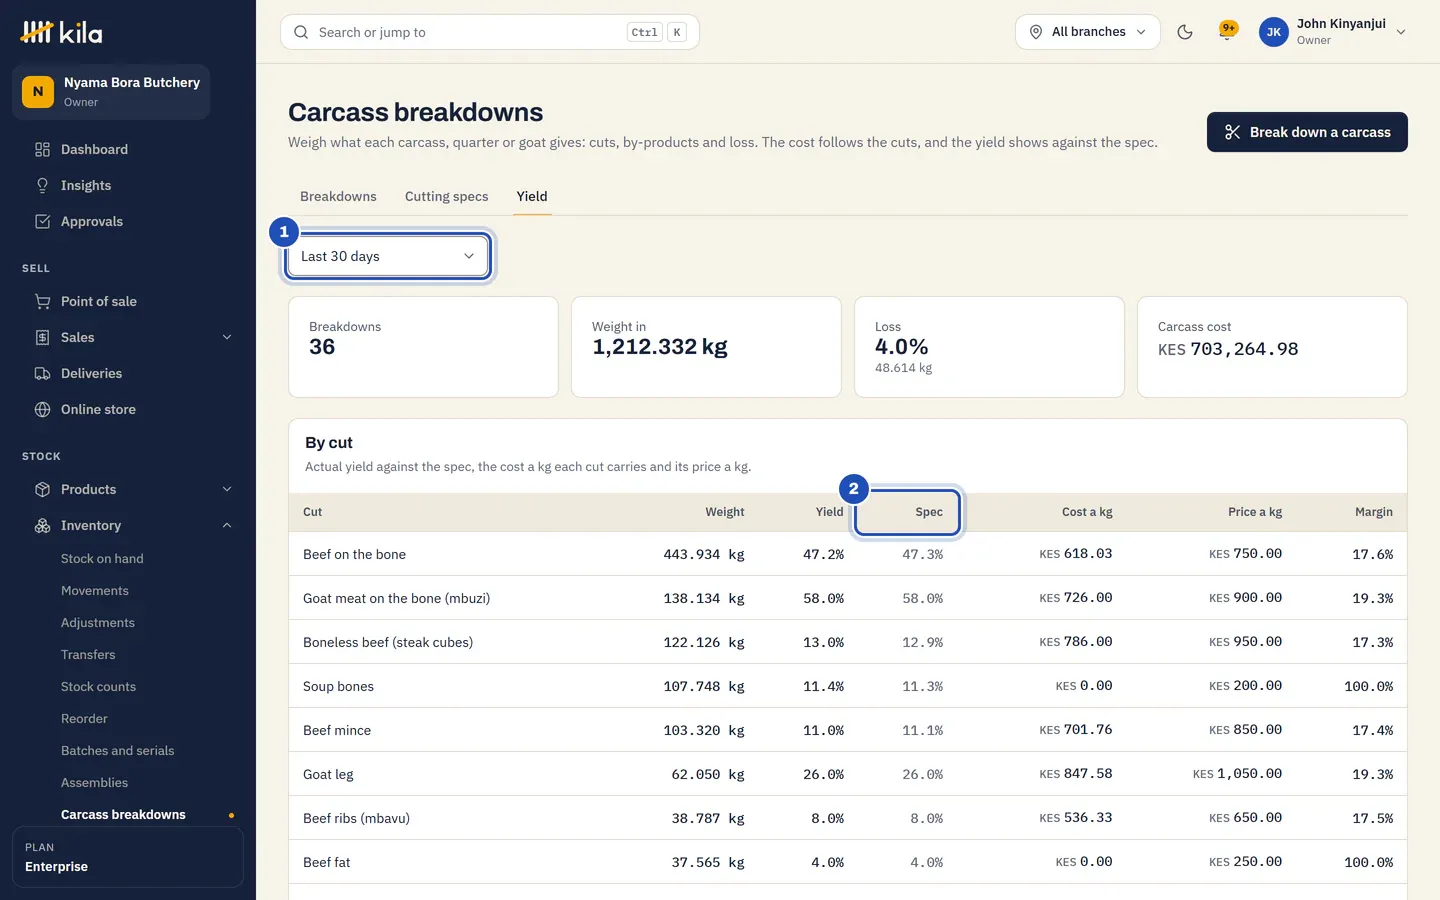Click the Nyama Bora Butchery N badge
This screenshot has height=900, width=1440.
click(x=38, y=91)
